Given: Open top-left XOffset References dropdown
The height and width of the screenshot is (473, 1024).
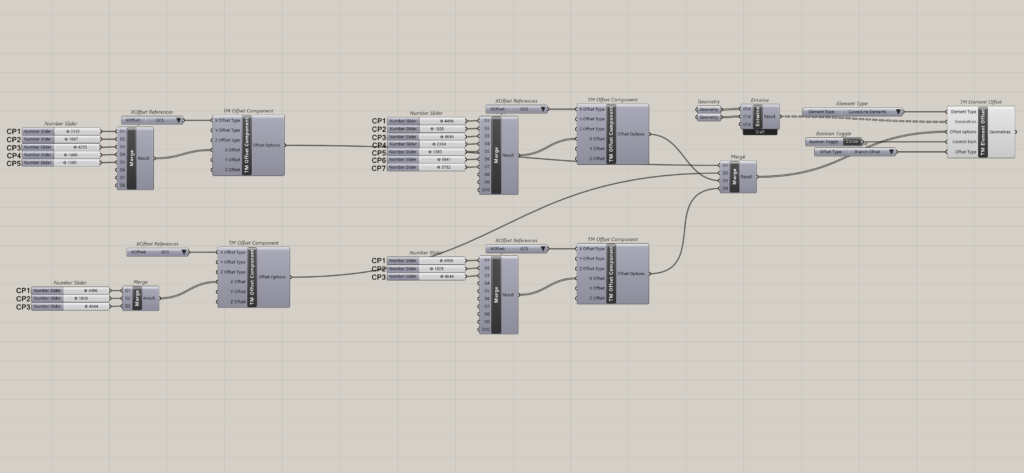Looking at the screenshot, I should pyautogui.click(x=179, y=120).
